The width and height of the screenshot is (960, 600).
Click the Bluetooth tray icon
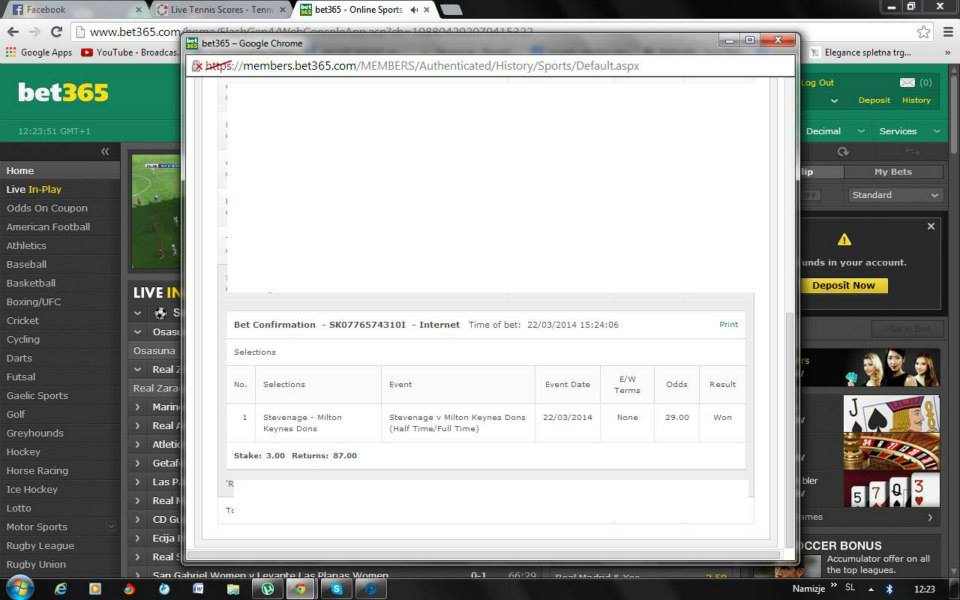pyautogui.click(x=889, y=589)
